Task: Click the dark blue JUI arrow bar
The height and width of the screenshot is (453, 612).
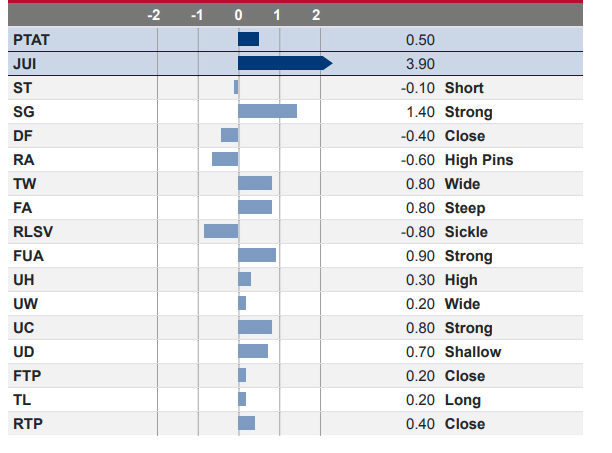Action: point(284,63)
